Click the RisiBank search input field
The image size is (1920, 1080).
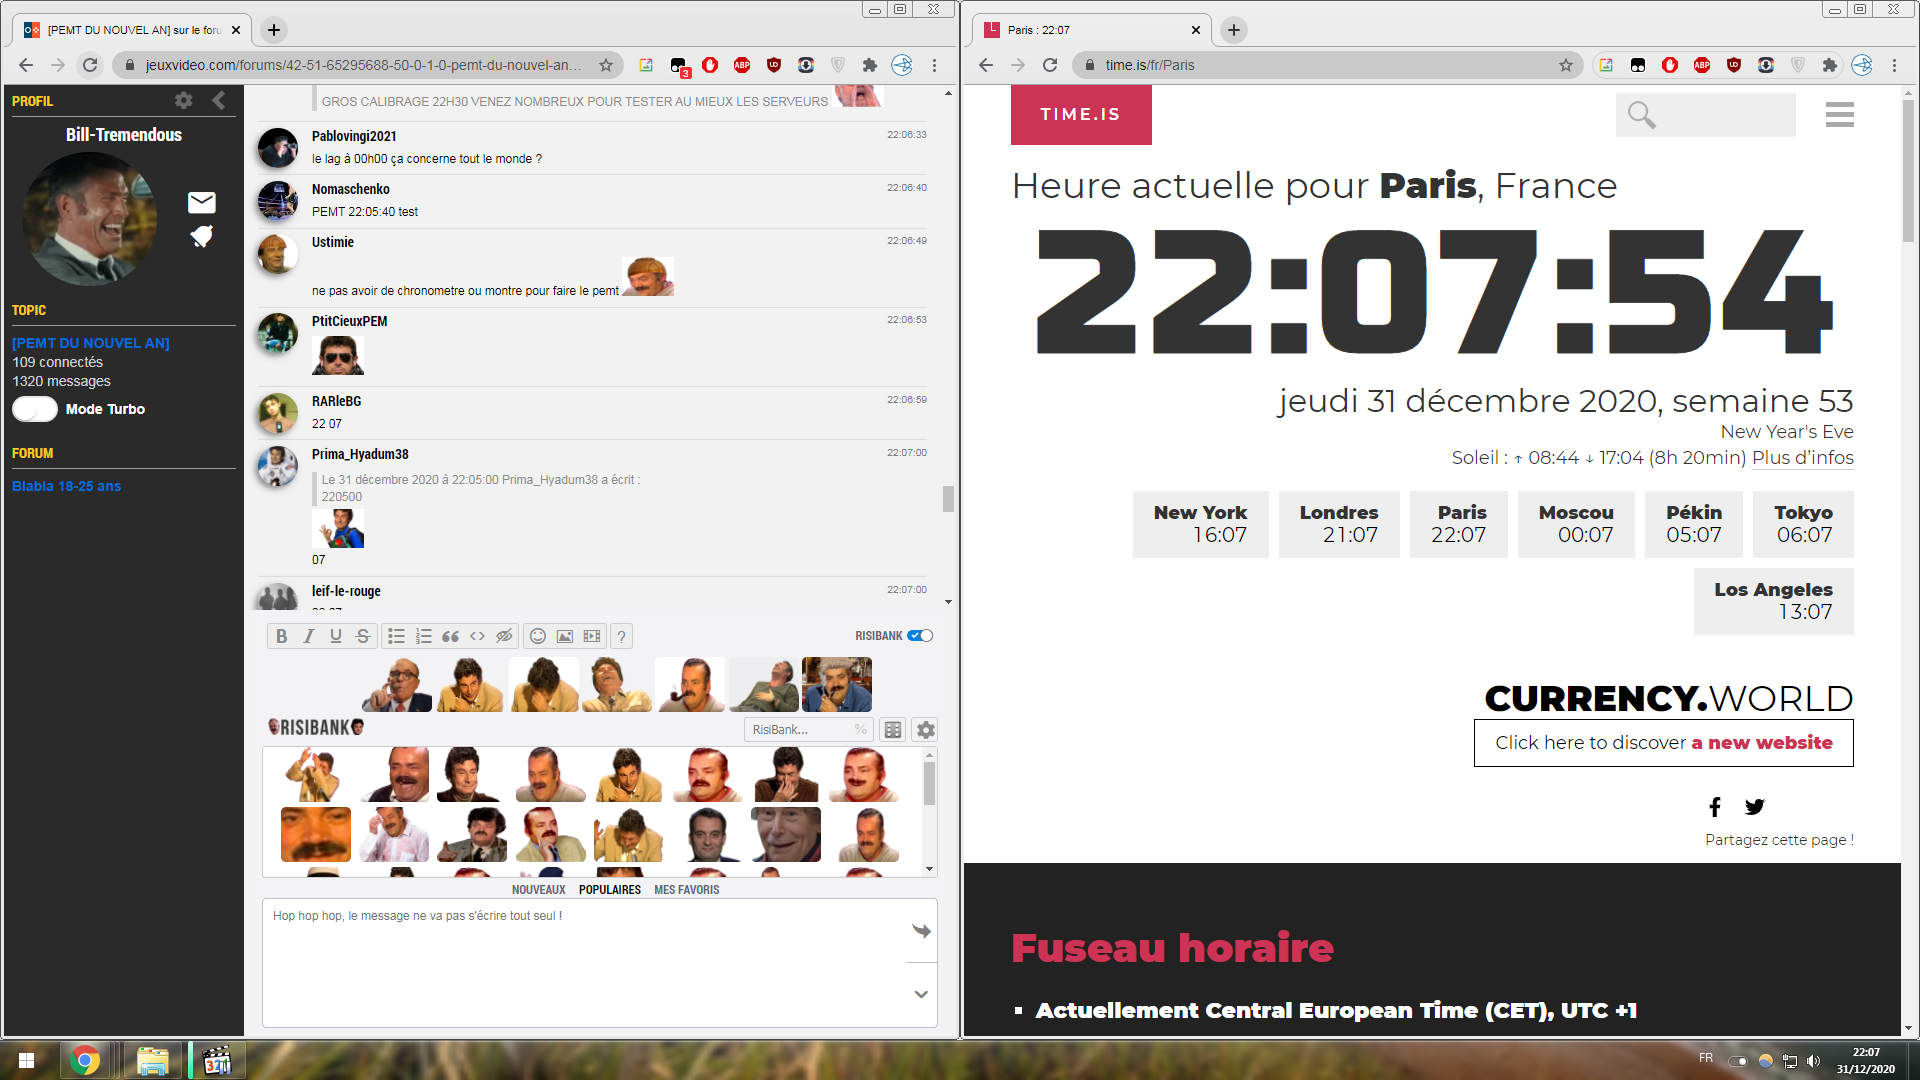click(800, 730)
